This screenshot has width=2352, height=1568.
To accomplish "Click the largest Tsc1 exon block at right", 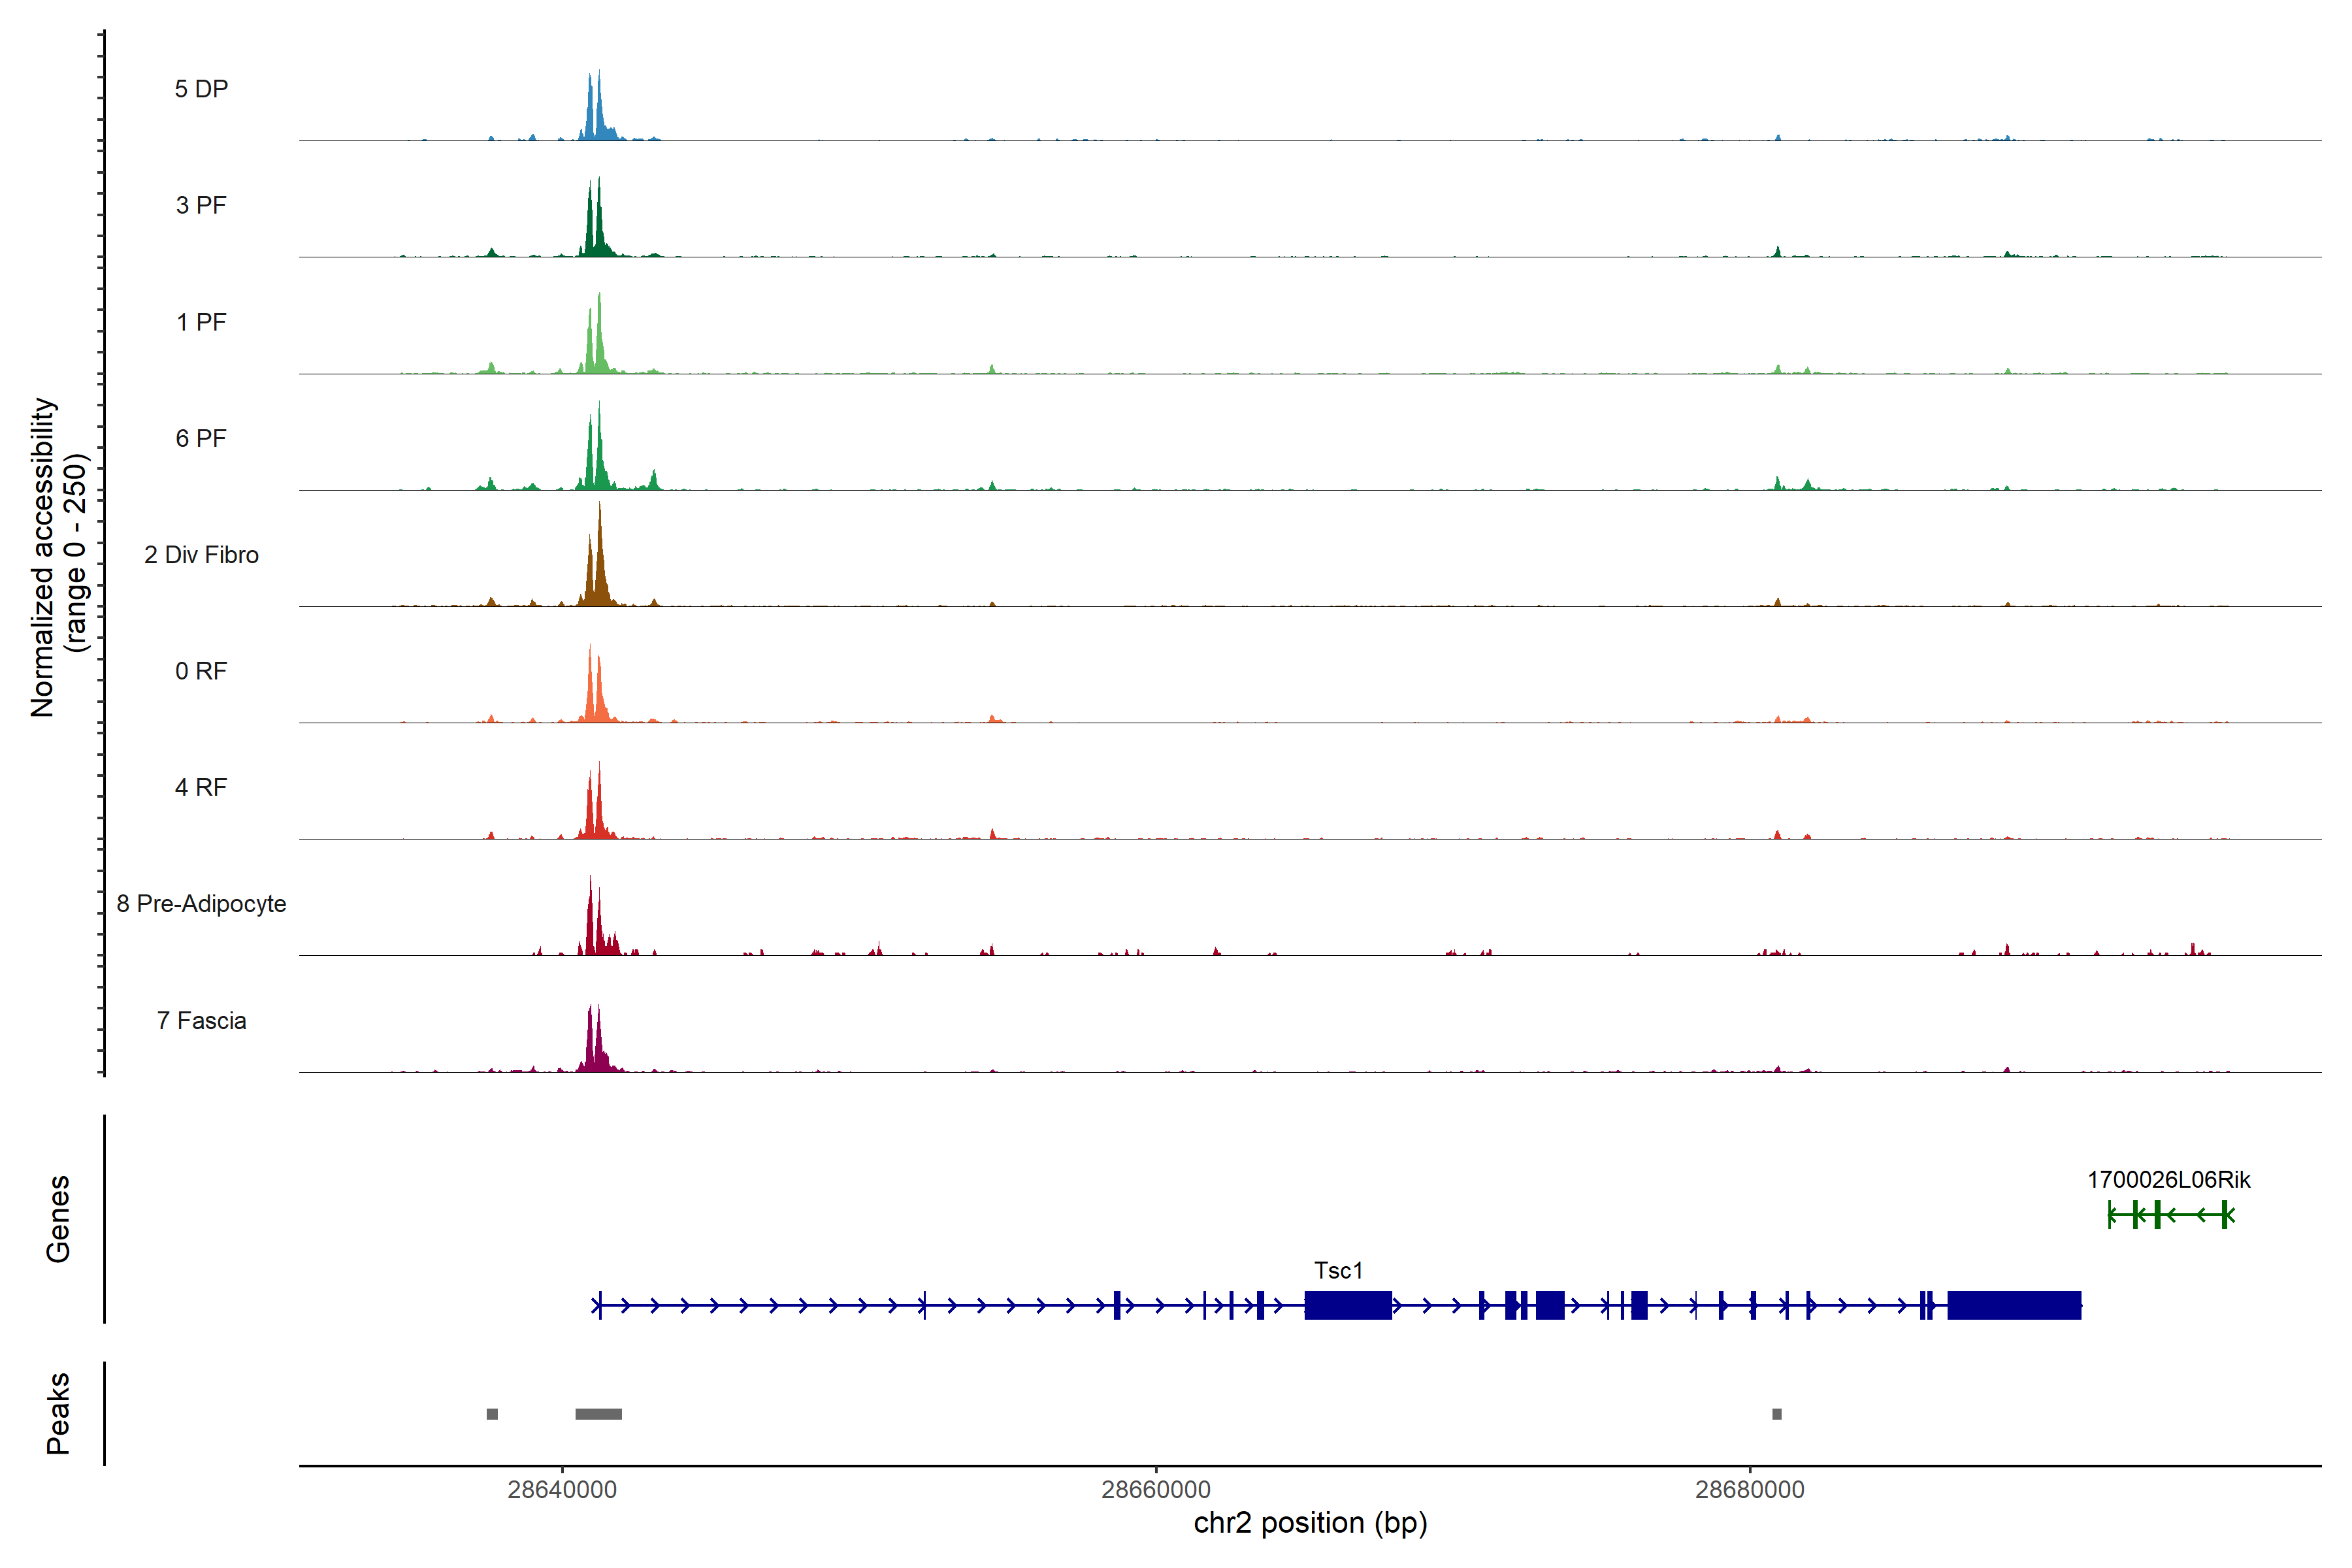I will click(2014, 1305).
